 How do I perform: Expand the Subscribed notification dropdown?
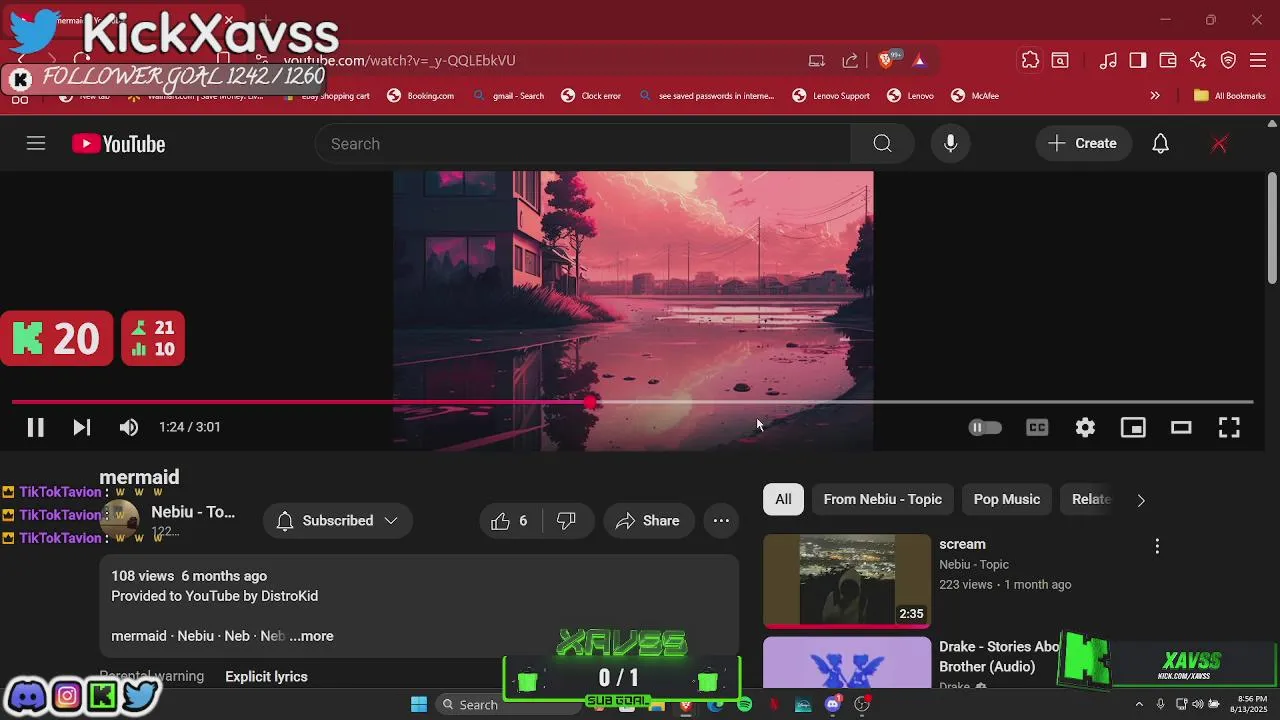click(x=337, y=521)
